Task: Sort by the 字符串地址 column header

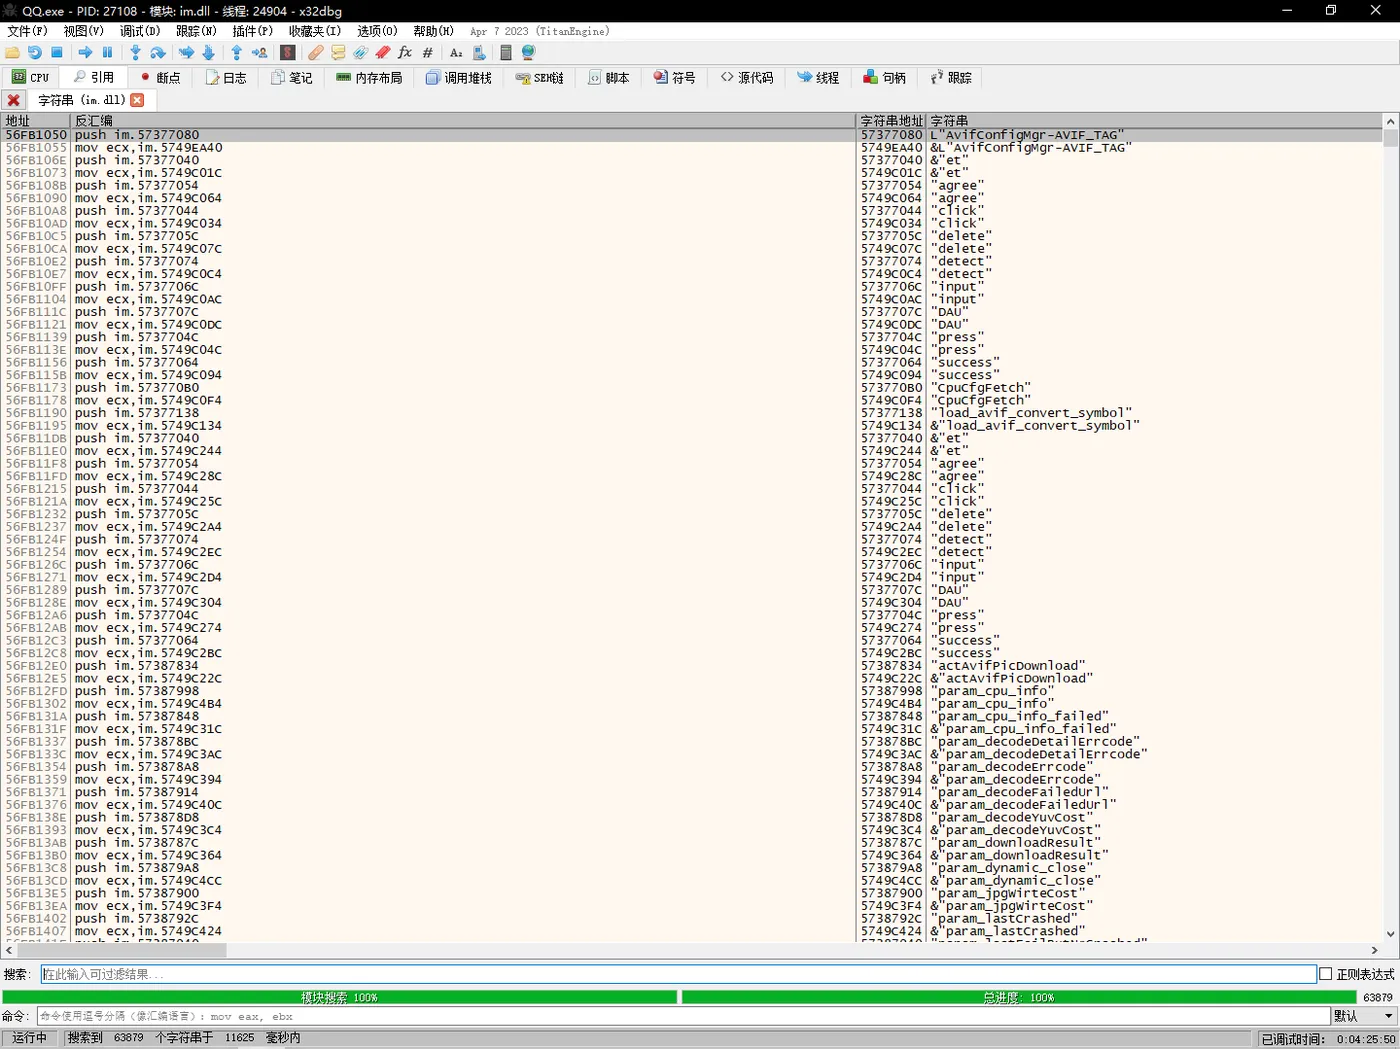Action: [x=892, y=121]
